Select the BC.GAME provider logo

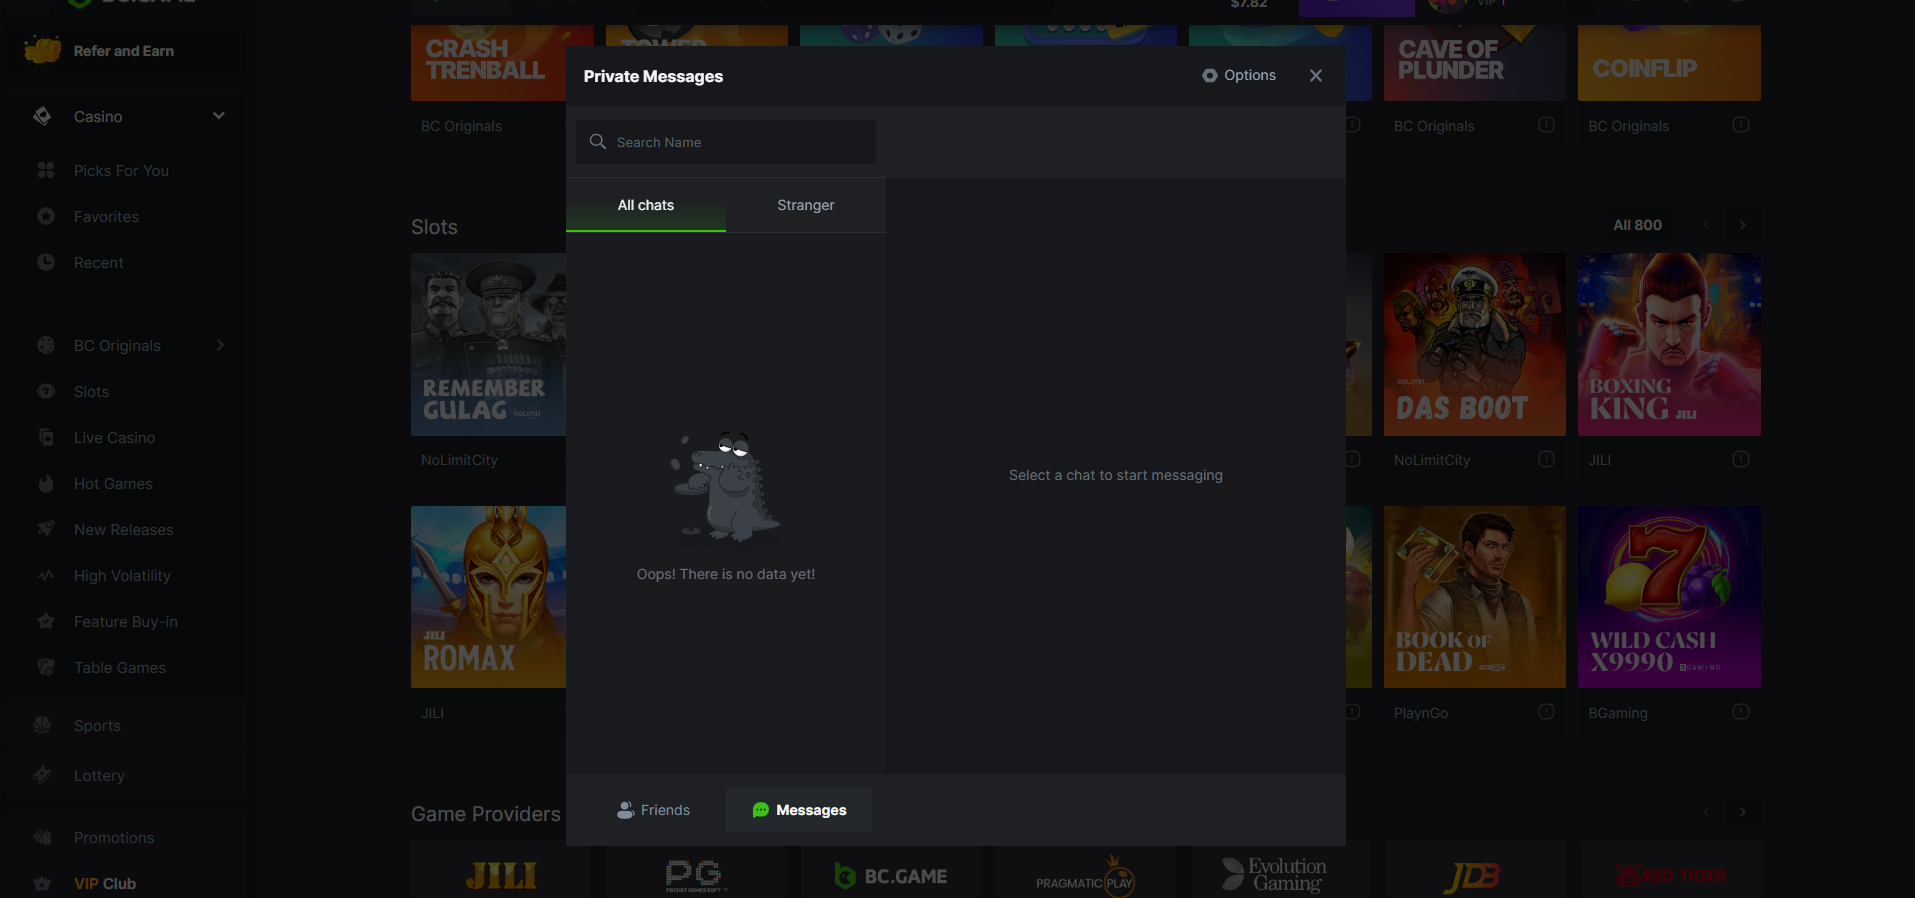pos(891,876)
